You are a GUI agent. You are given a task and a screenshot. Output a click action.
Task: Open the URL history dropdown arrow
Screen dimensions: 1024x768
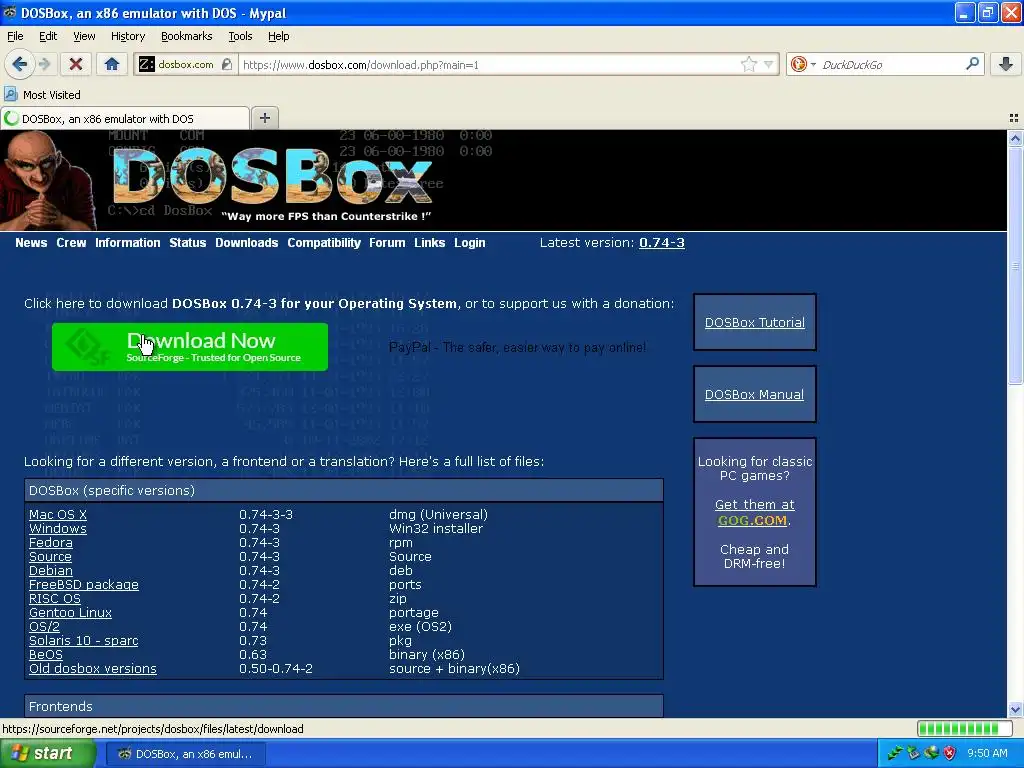click(769, 64)
